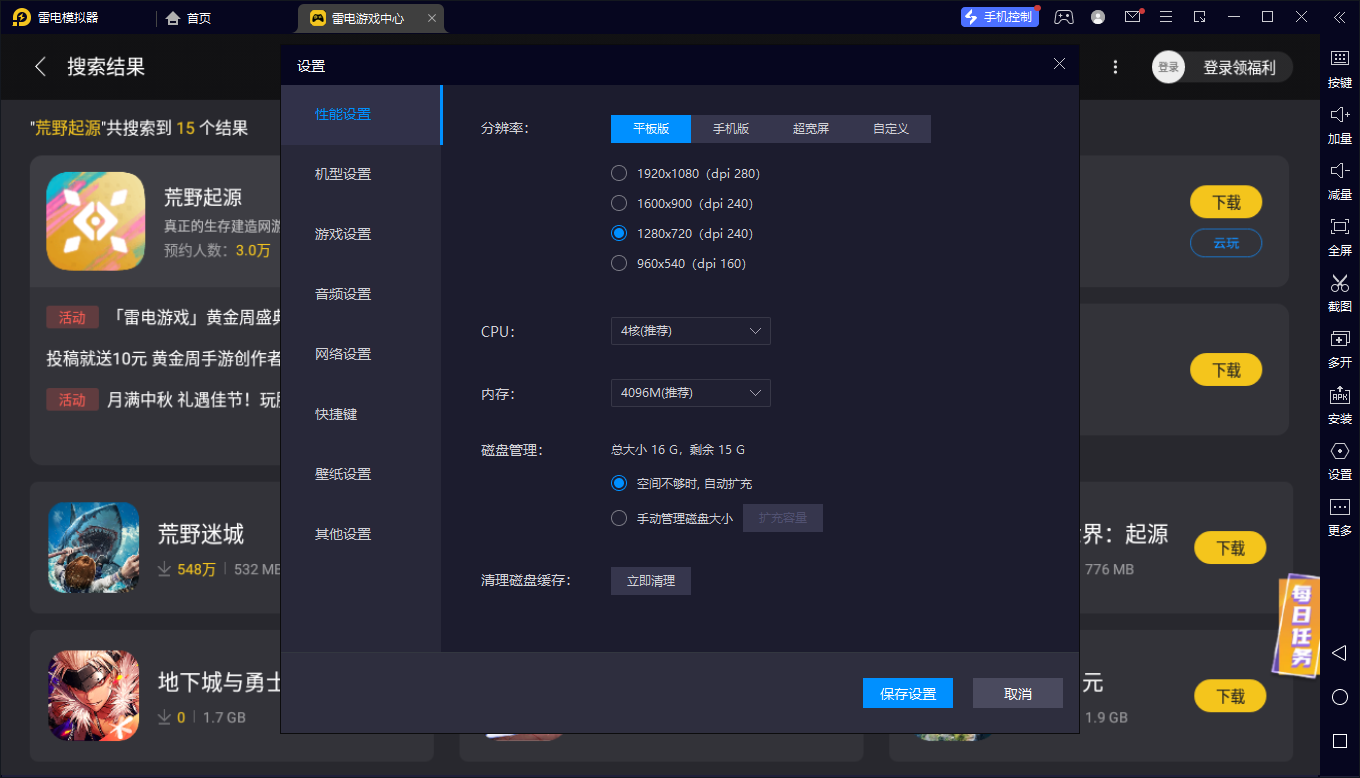Install an APK via the 安装 icon
This screenshot has width=1360, height=778.
click(1338, 405)
